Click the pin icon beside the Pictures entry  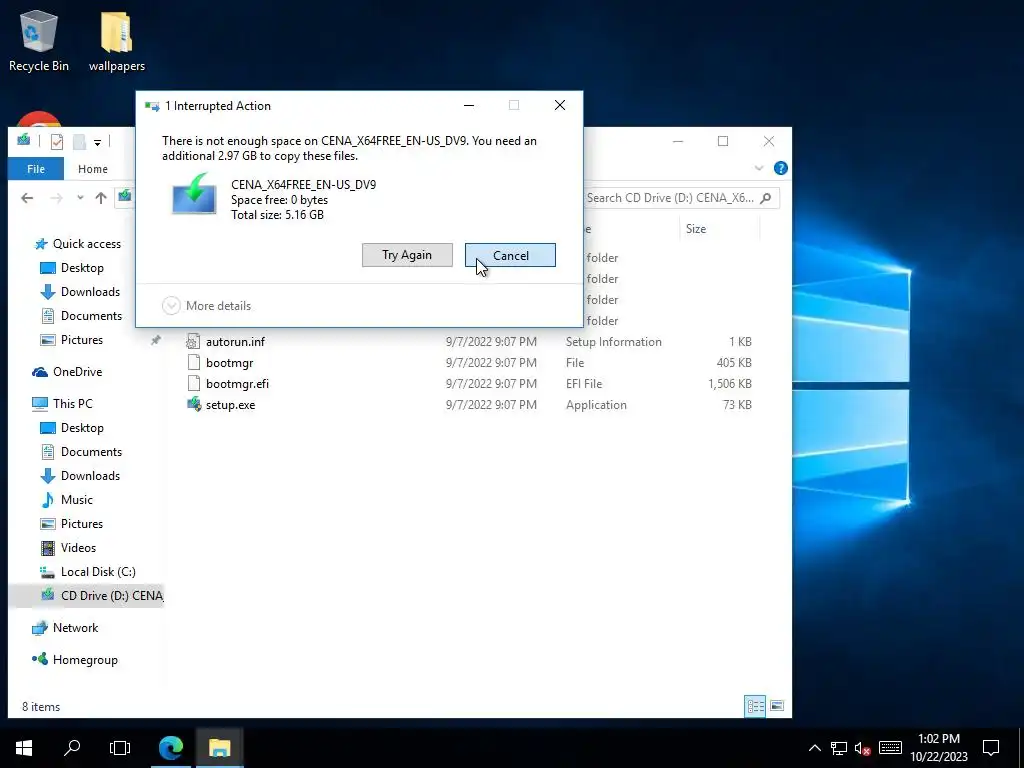point(155,340)
